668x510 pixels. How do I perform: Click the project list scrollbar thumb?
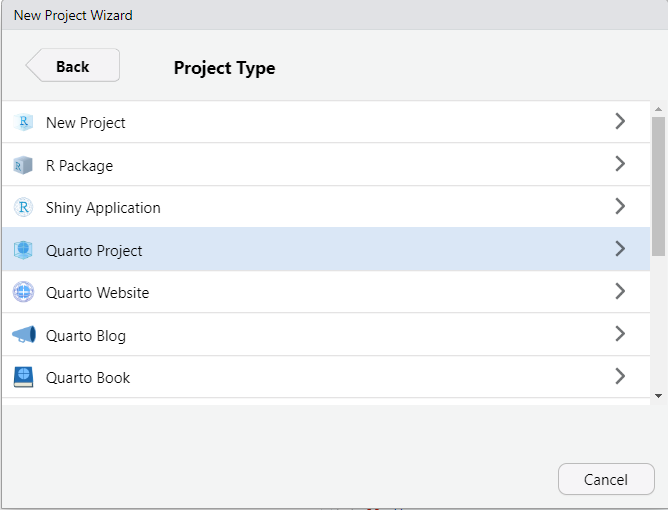click(x=659, y=186)
